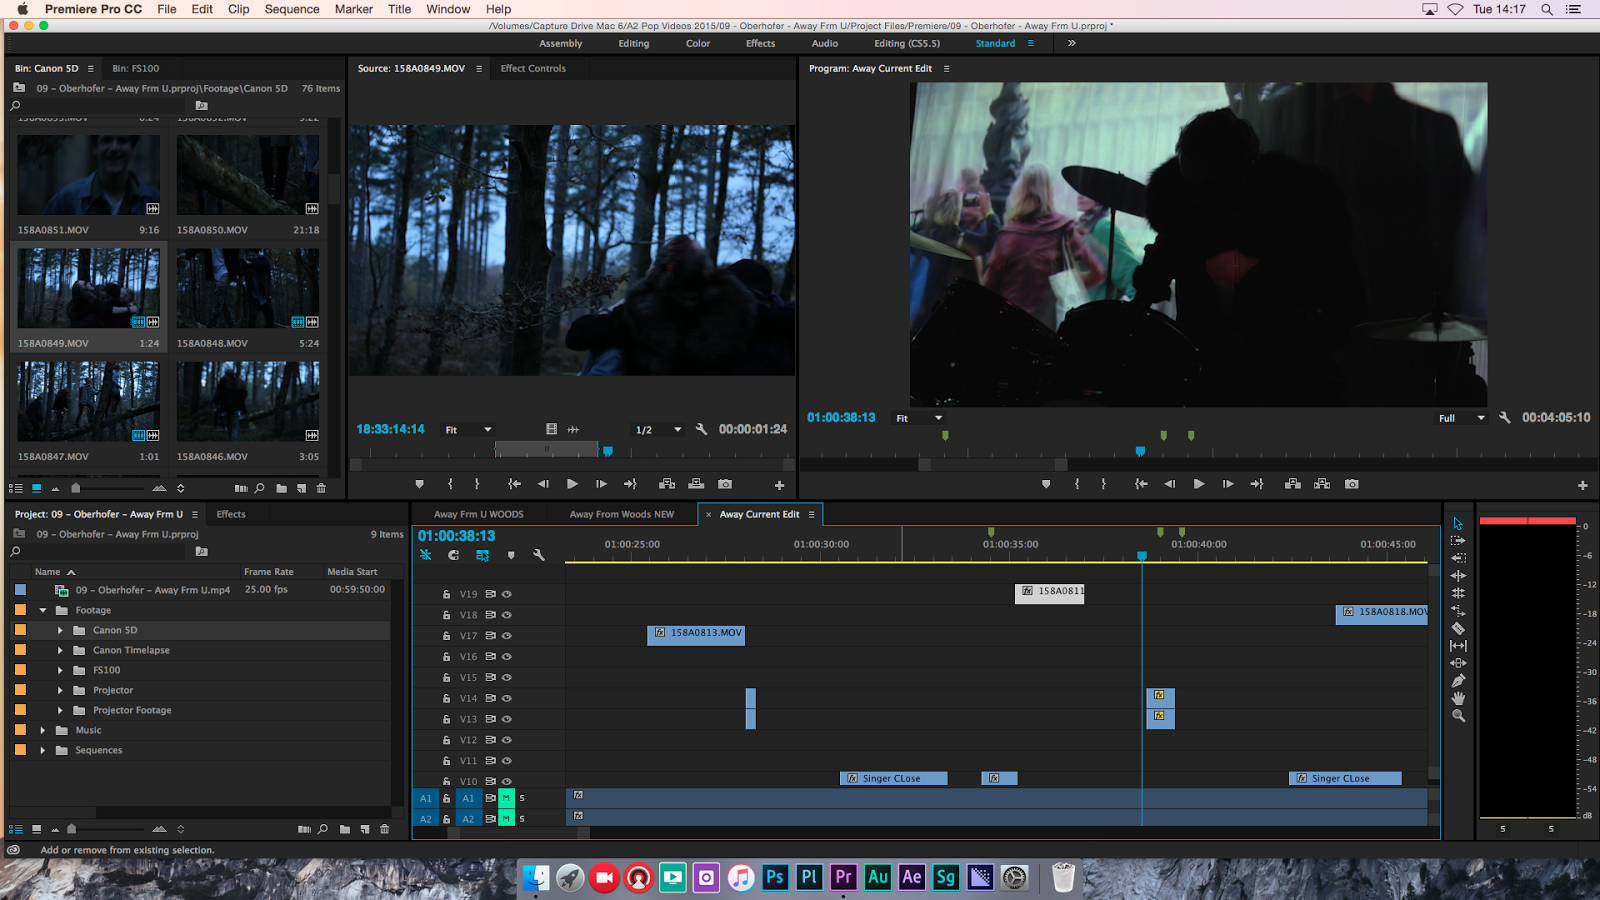This screenshot has width=1600, height=900.
Task: Select the Hand tool
Action: point(1458,698)
